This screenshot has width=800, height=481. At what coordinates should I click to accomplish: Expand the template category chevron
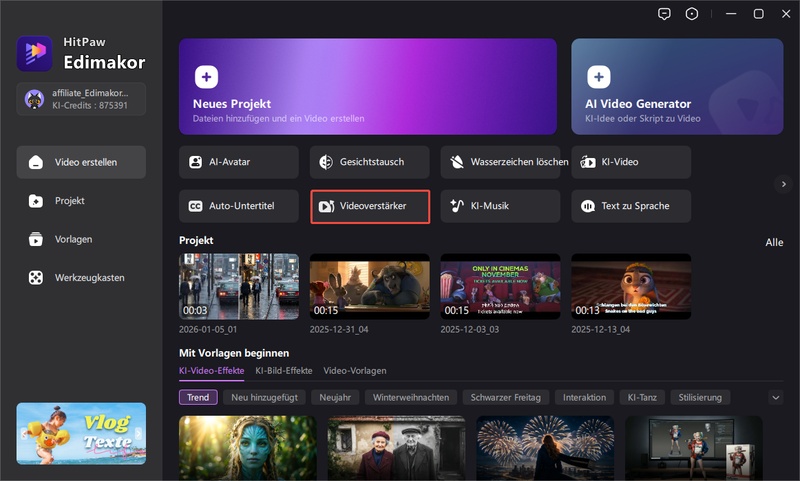point(776,397)
